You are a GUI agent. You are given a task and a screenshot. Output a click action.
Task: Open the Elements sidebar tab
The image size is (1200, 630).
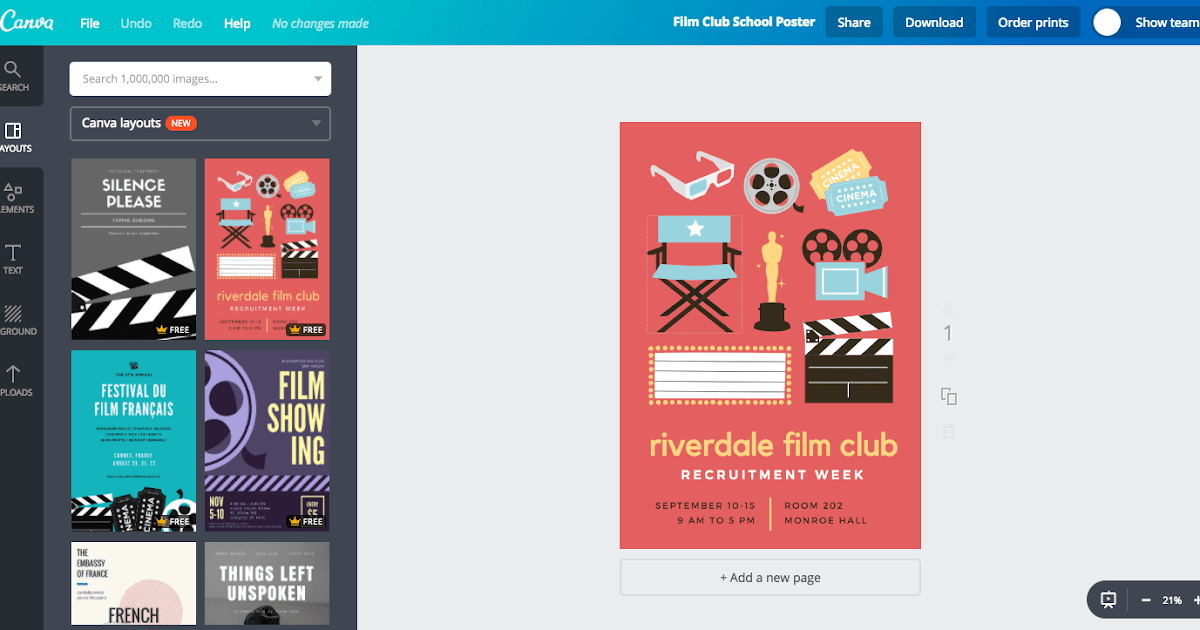17,198
